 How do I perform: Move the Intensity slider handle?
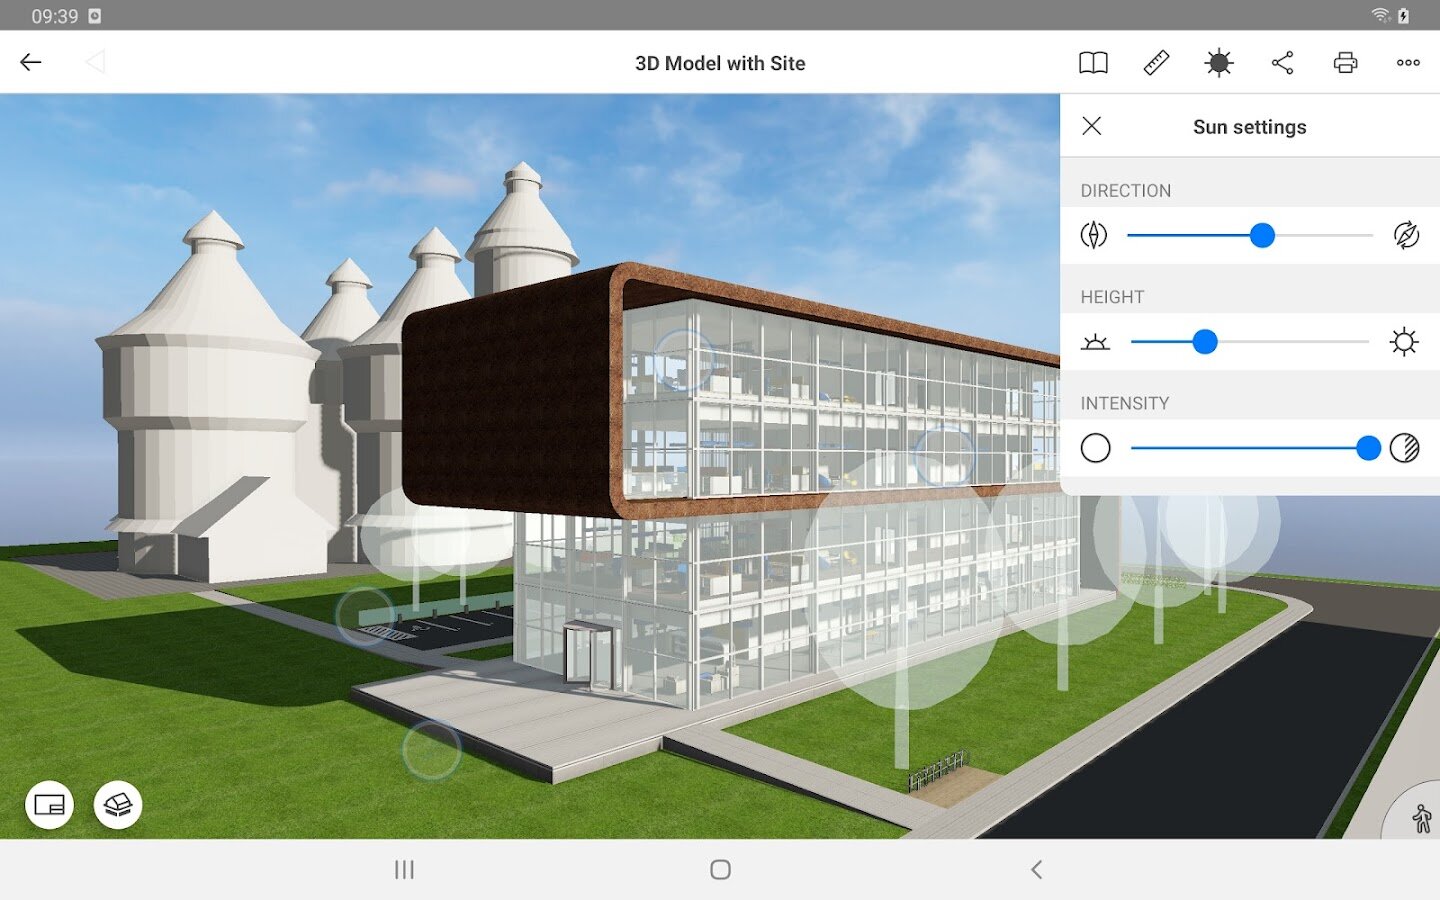(1369, 448)
